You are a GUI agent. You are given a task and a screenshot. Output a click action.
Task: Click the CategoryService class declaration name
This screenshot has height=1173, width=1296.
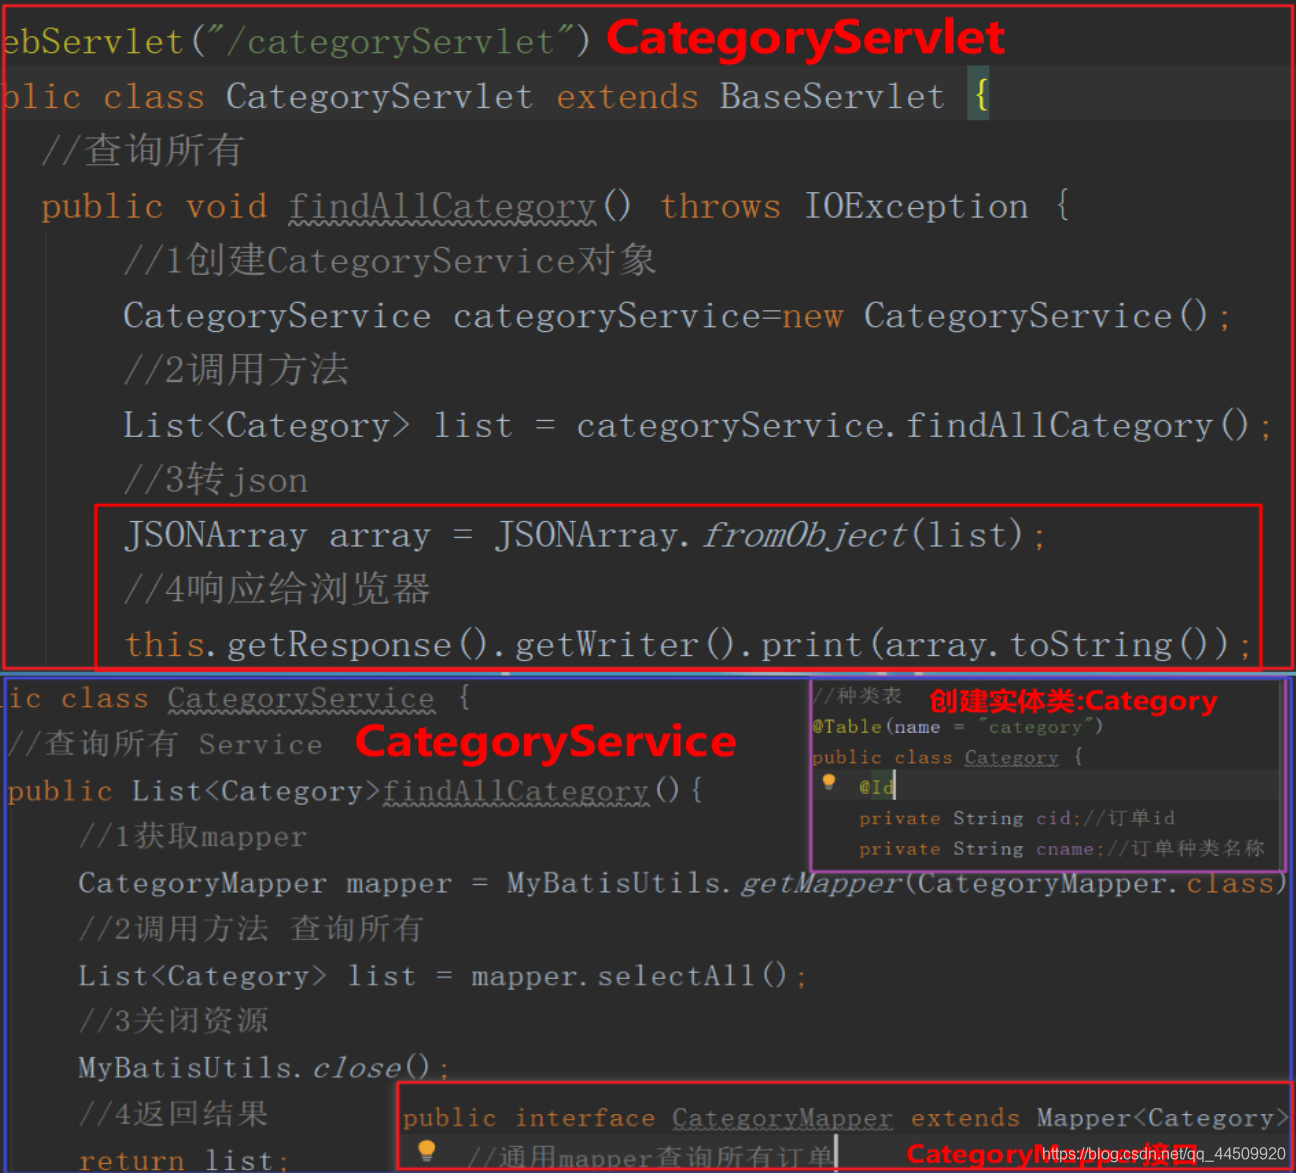301,699
